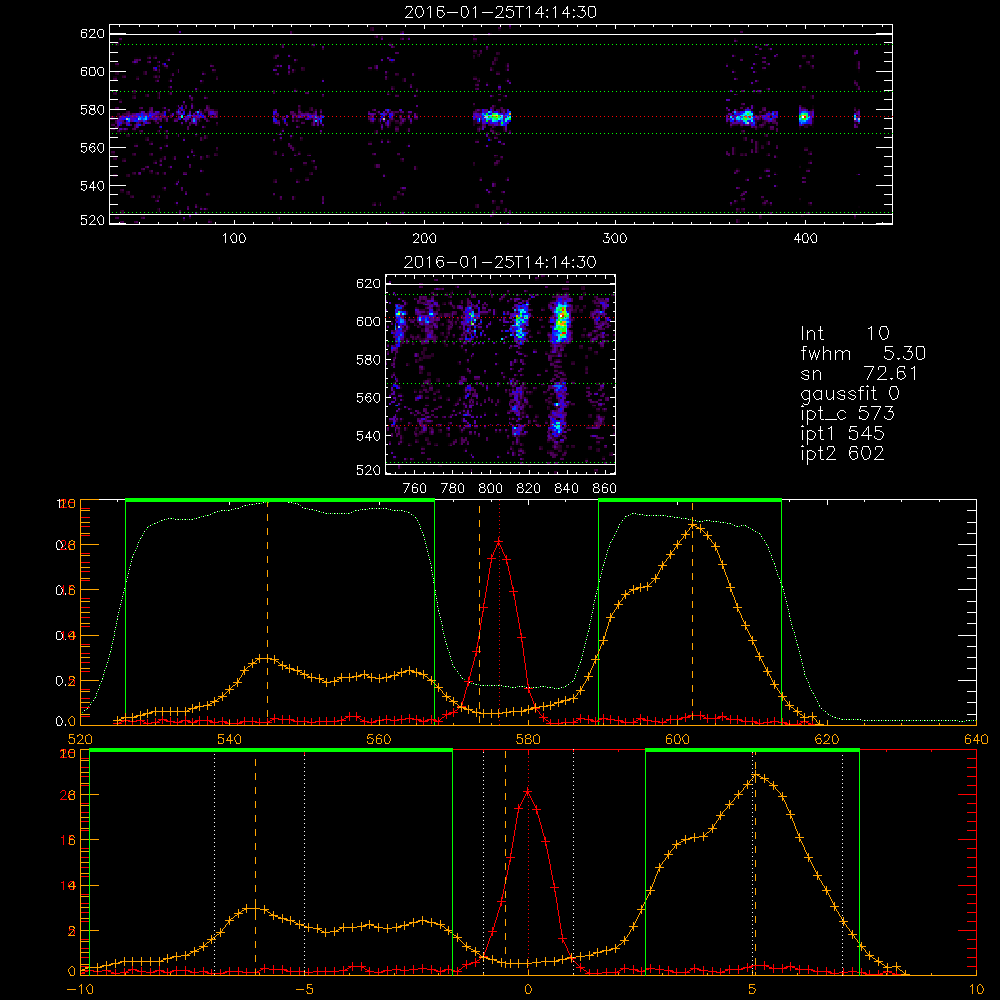Click the top plot title 2016-01-25T14:14:30

click(x=500, y=12)
